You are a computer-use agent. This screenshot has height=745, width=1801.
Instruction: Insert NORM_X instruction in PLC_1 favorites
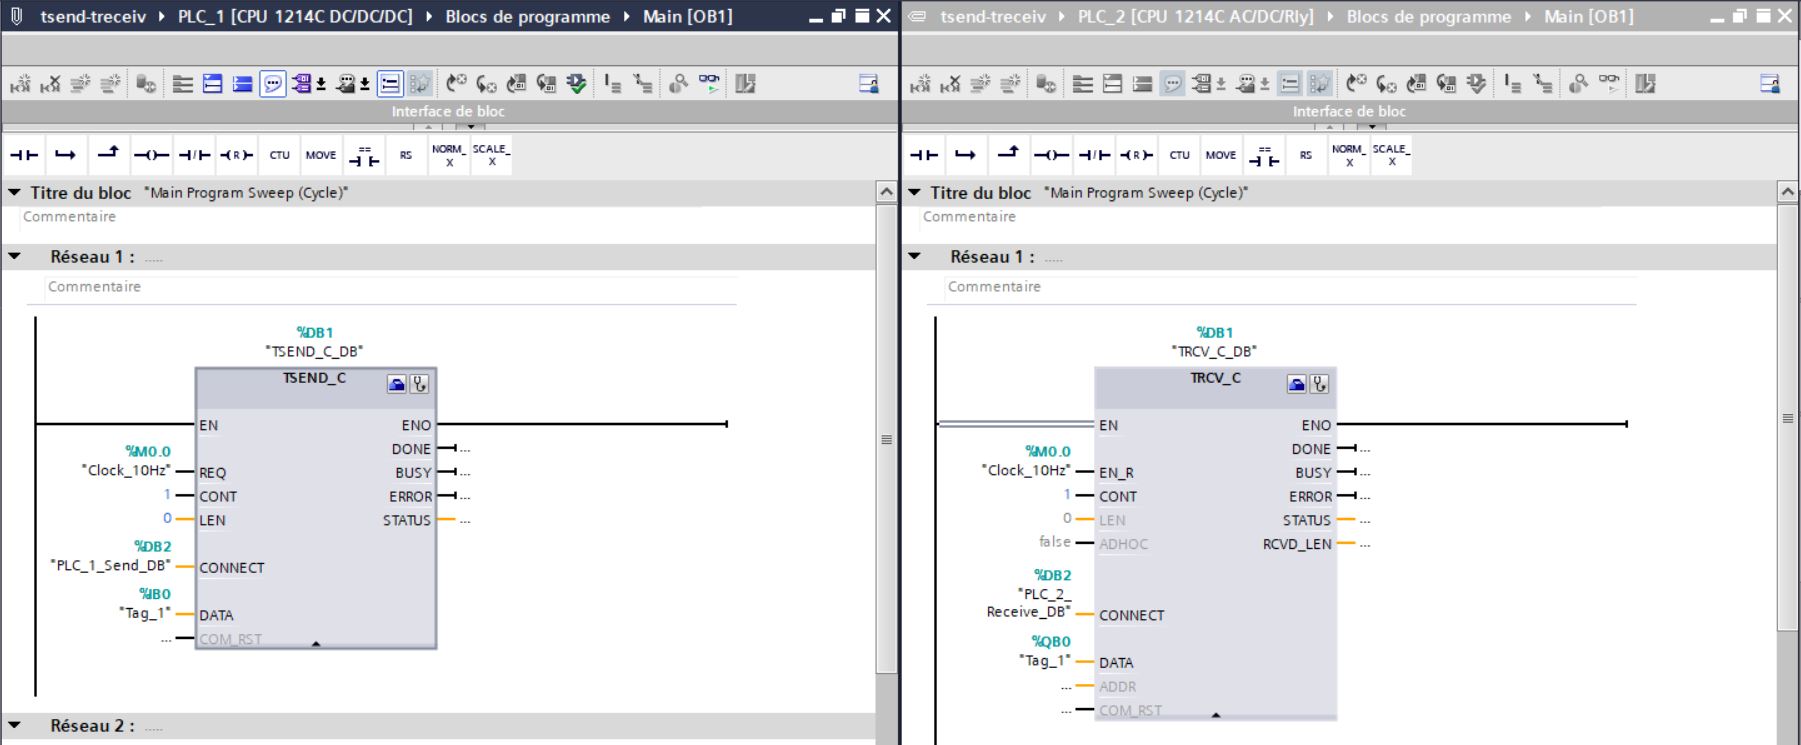click(448, 155)
